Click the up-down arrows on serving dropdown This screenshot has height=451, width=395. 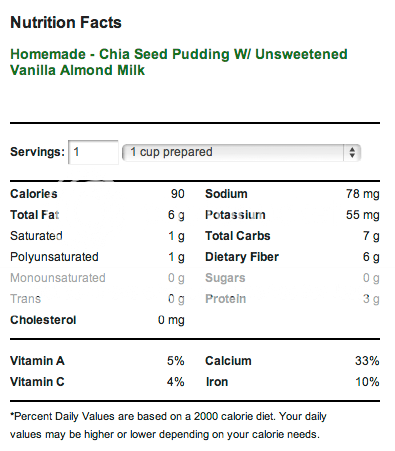(352, 153)
